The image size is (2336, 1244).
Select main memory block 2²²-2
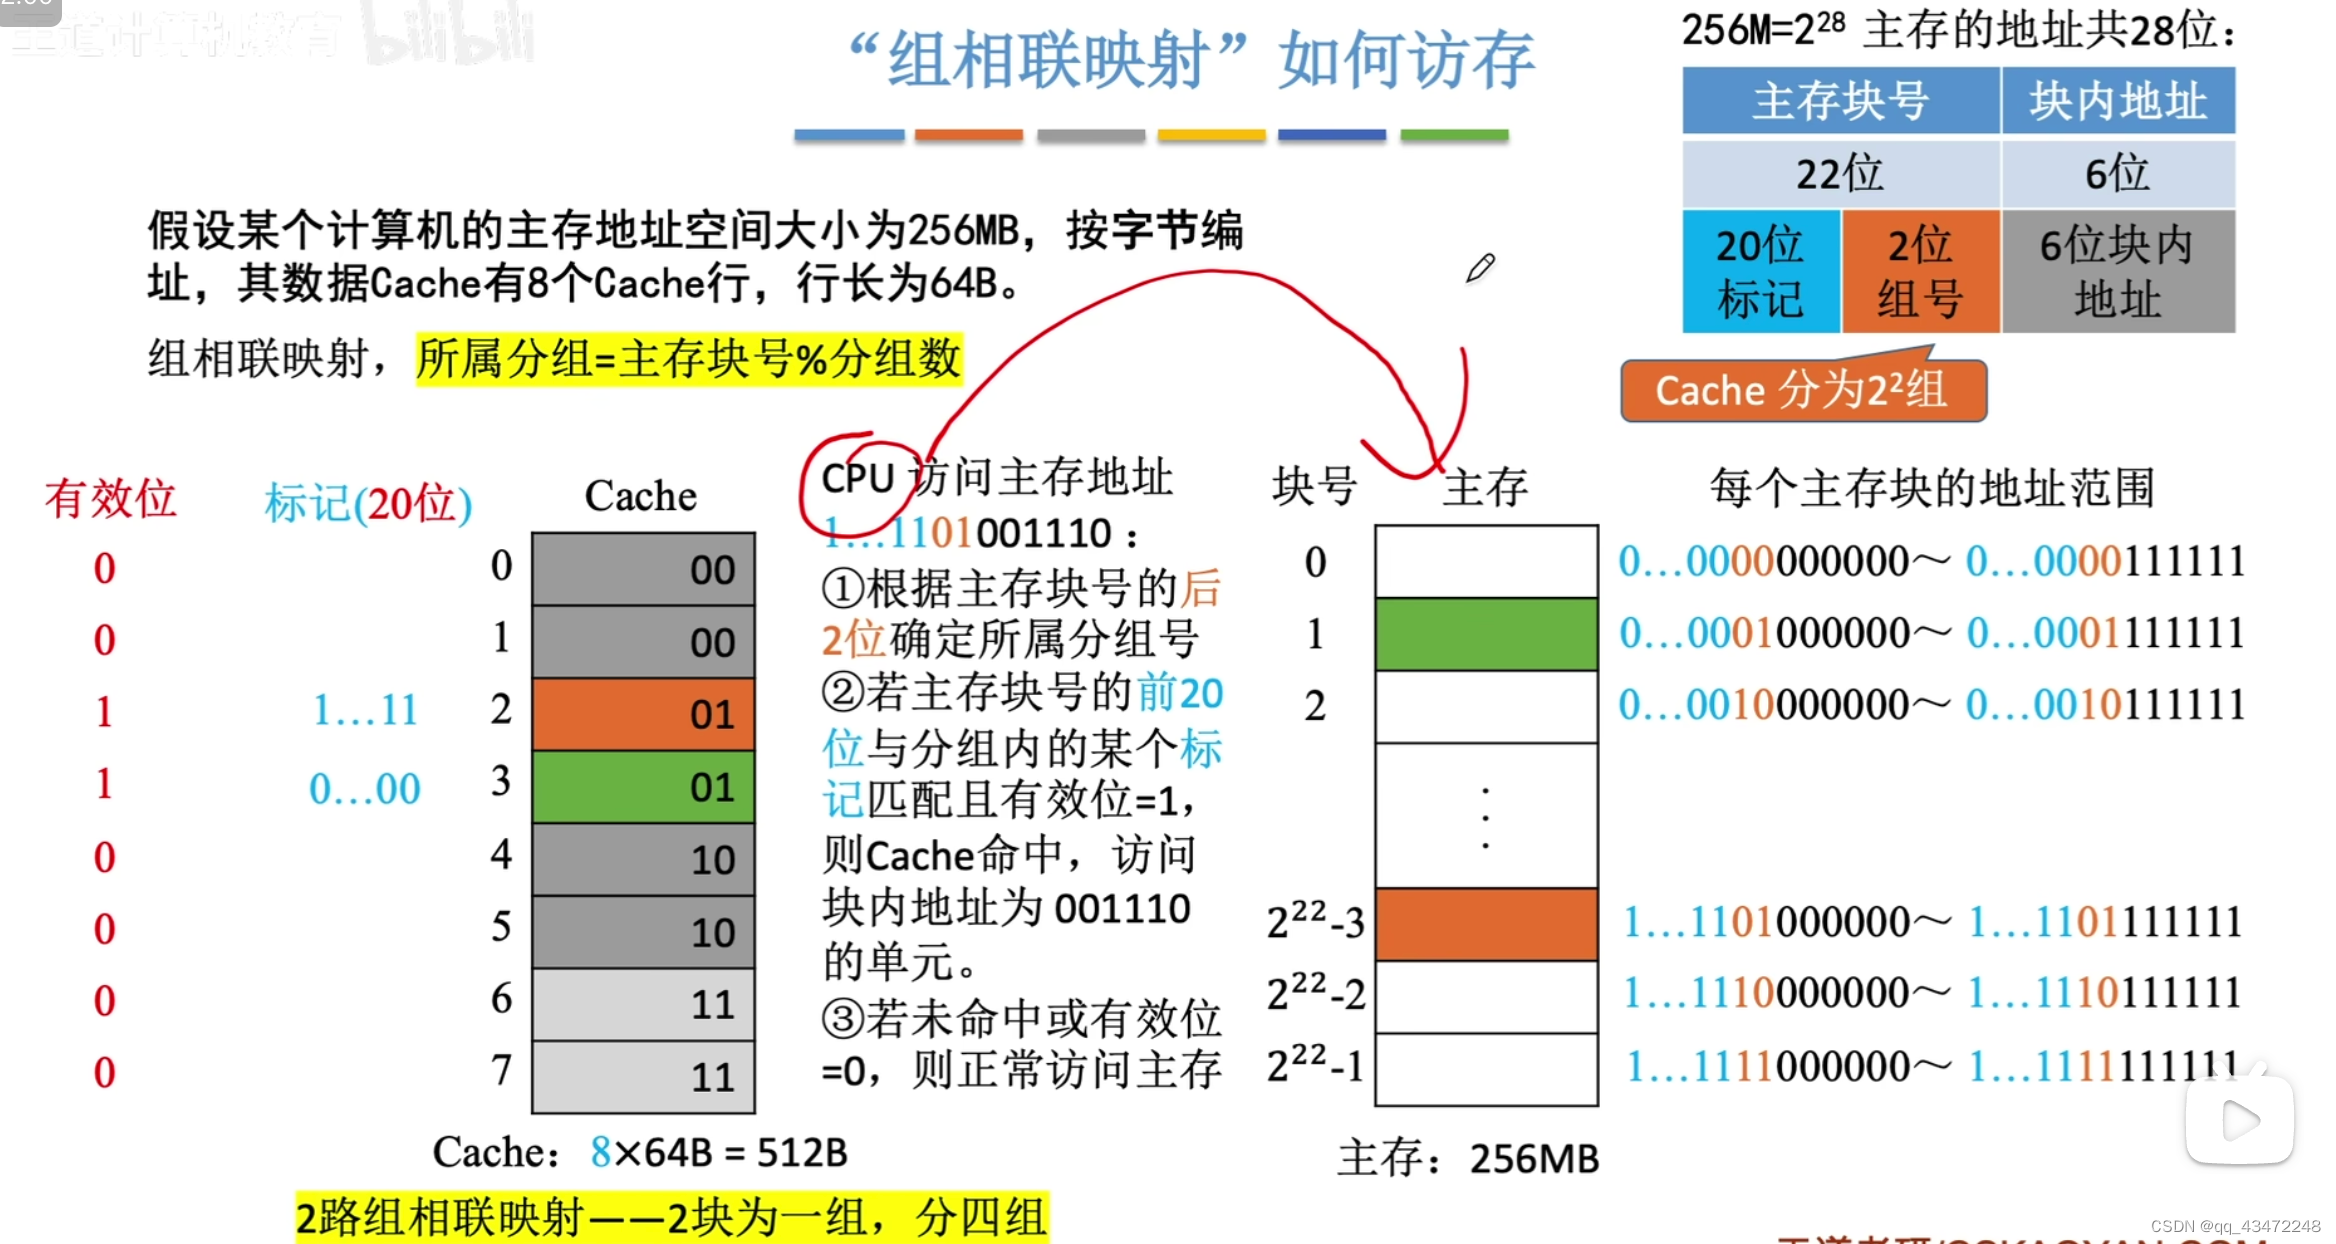click(x=1486, y=996)
